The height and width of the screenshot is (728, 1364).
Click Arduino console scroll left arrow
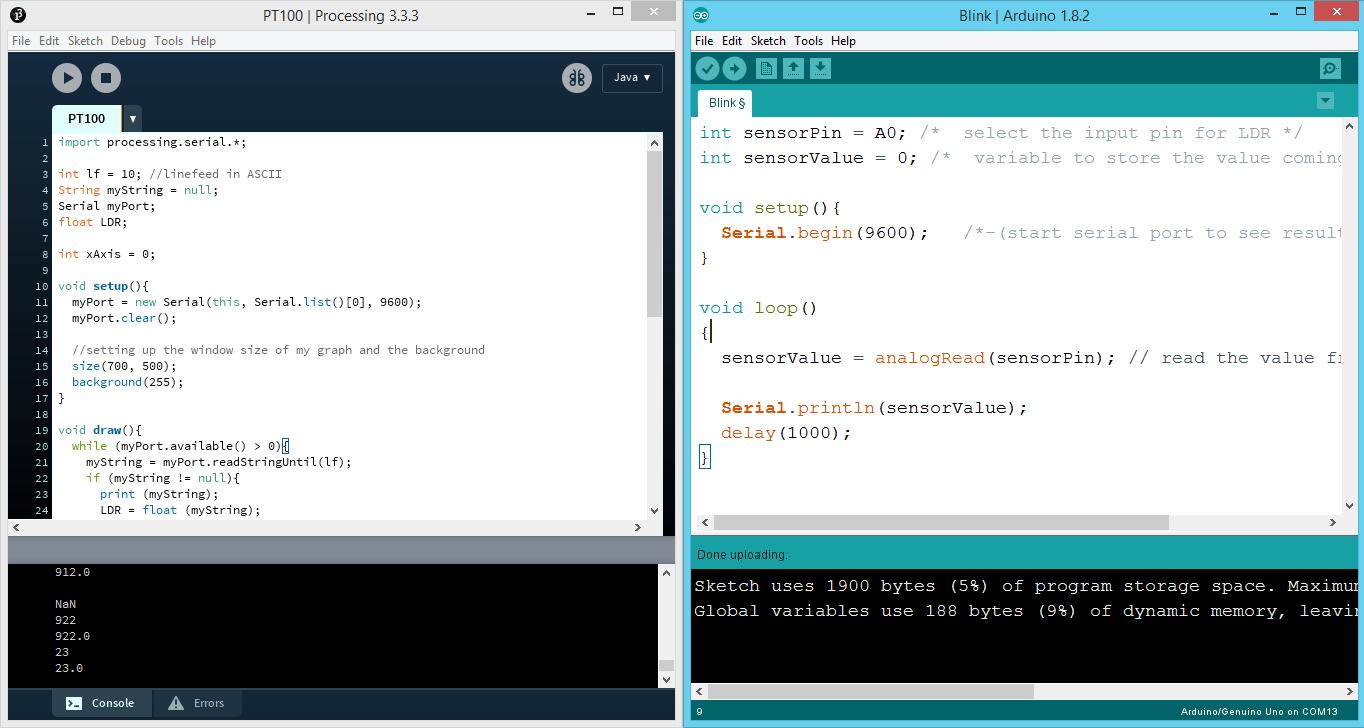699,691
